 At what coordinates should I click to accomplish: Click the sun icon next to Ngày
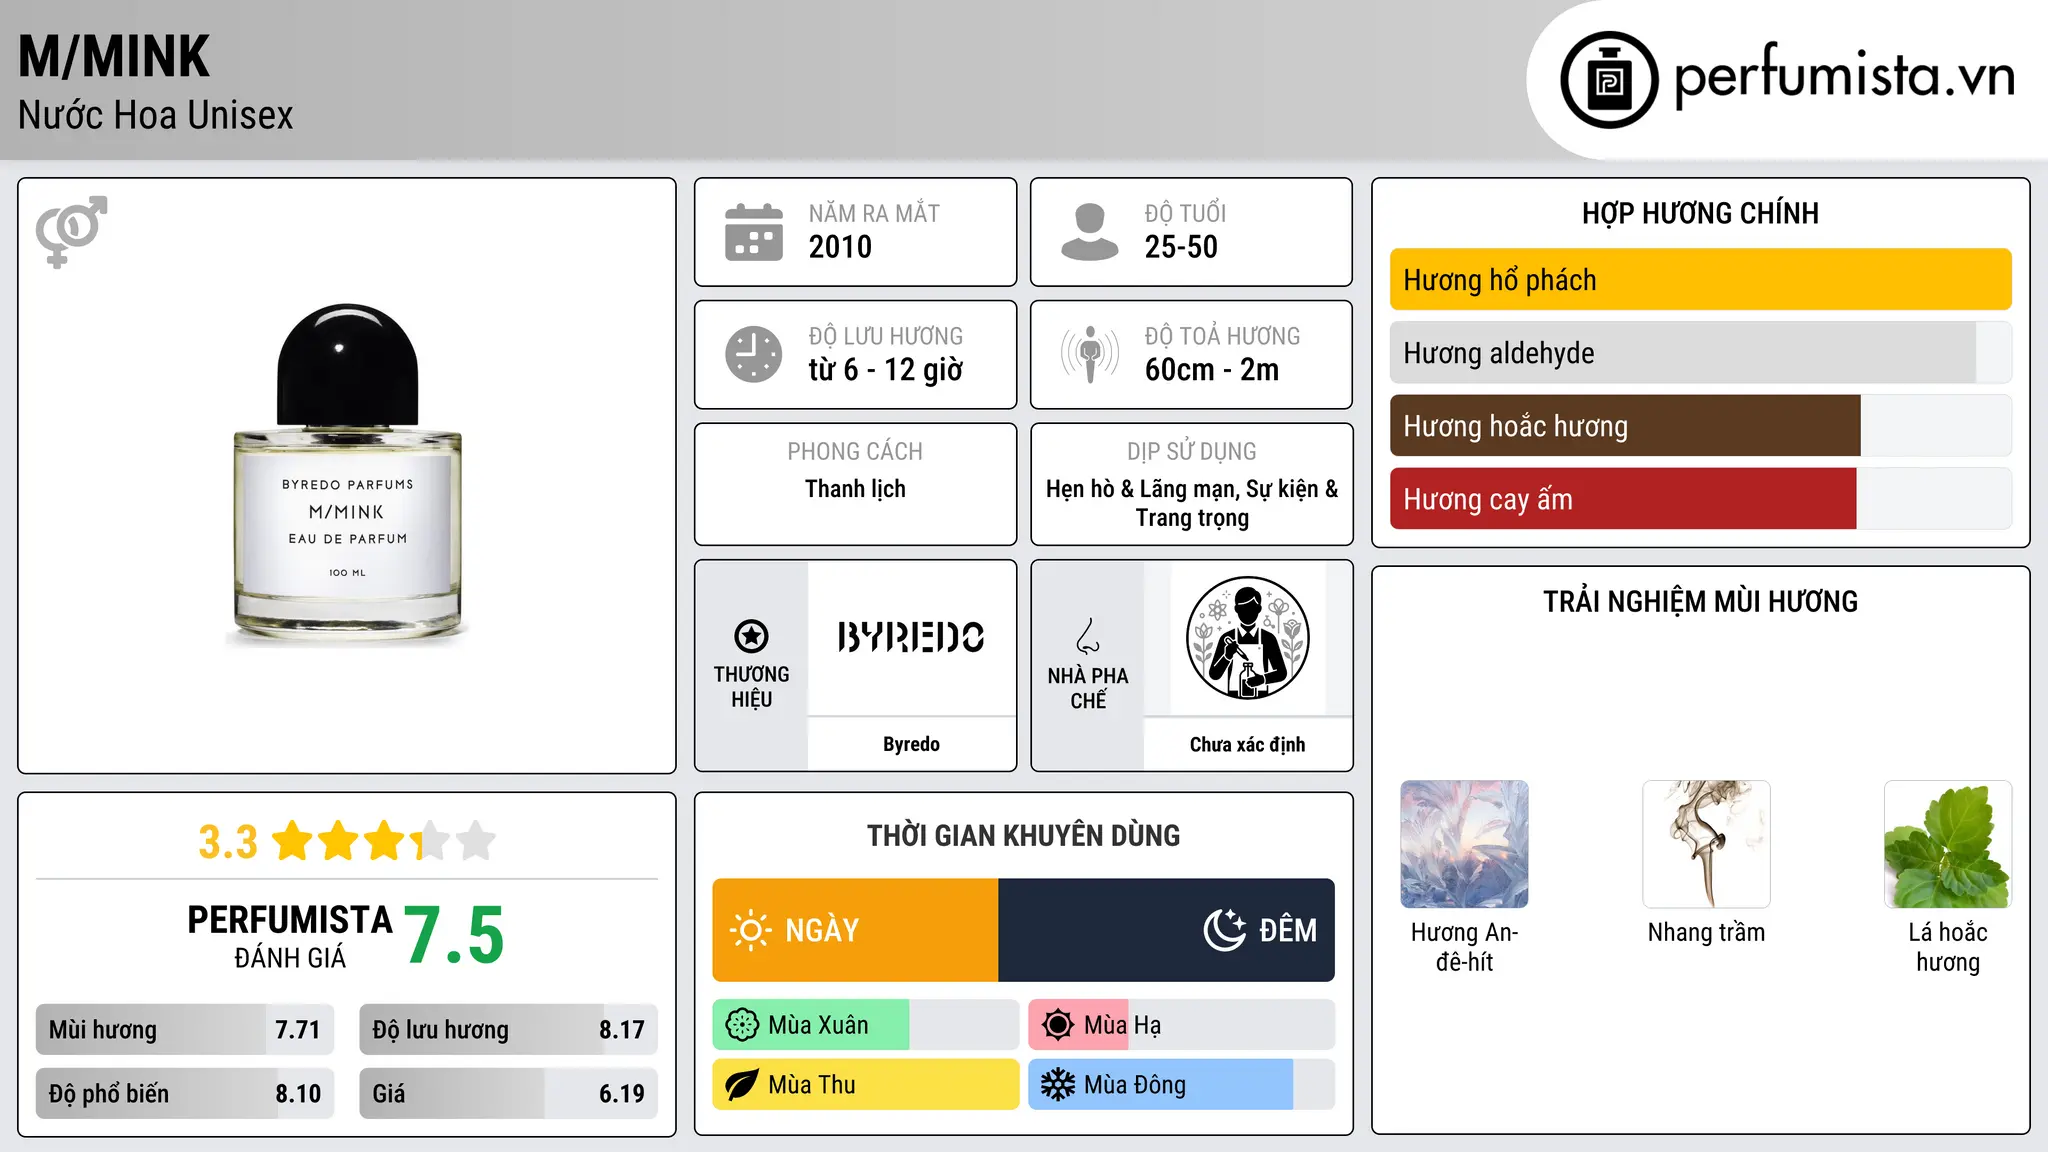[750, 930]
